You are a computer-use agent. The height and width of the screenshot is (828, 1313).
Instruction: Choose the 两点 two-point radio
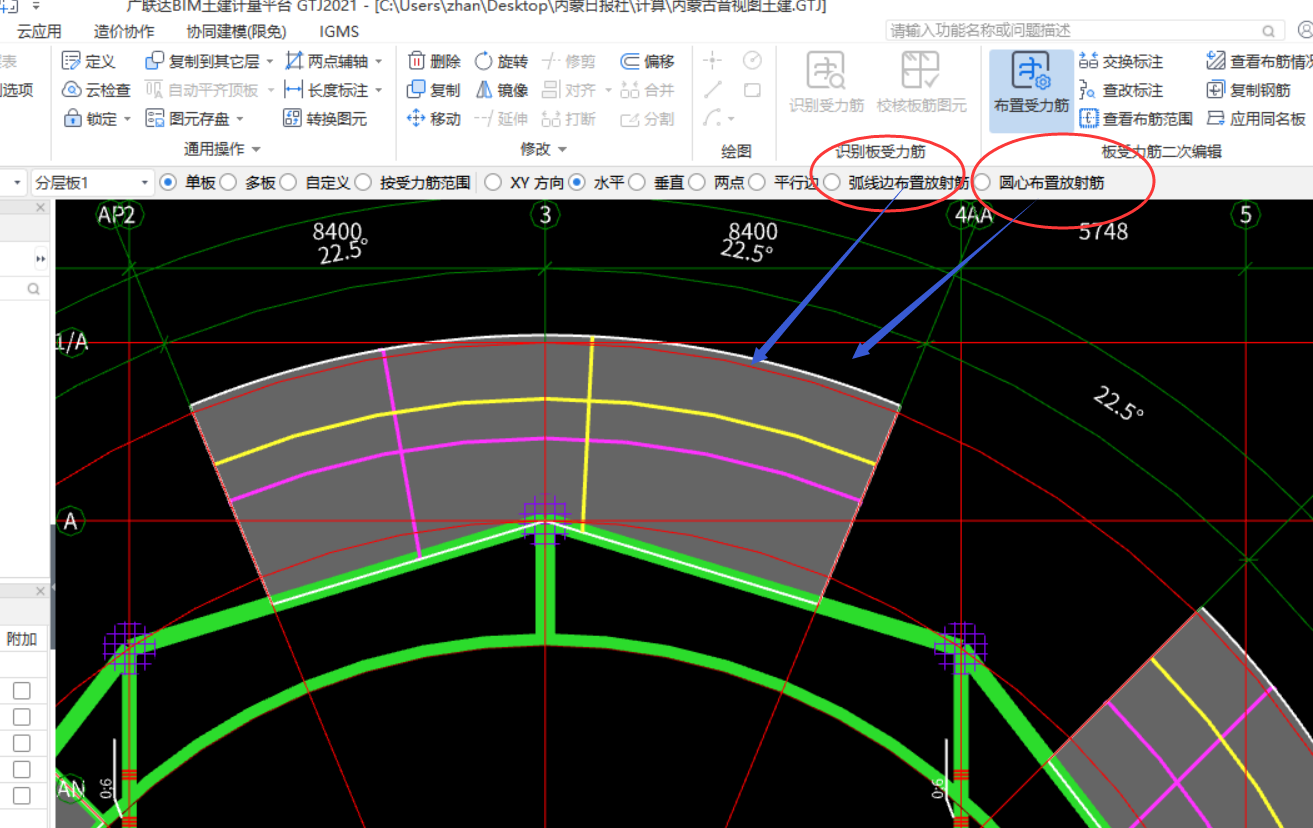[697, 183]
